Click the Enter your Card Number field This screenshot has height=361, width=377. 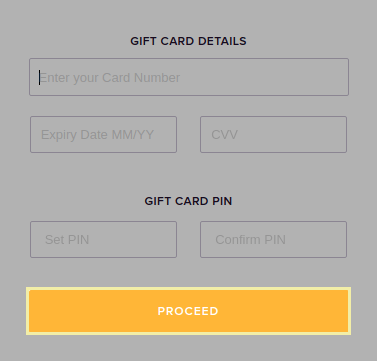point(189,77)
